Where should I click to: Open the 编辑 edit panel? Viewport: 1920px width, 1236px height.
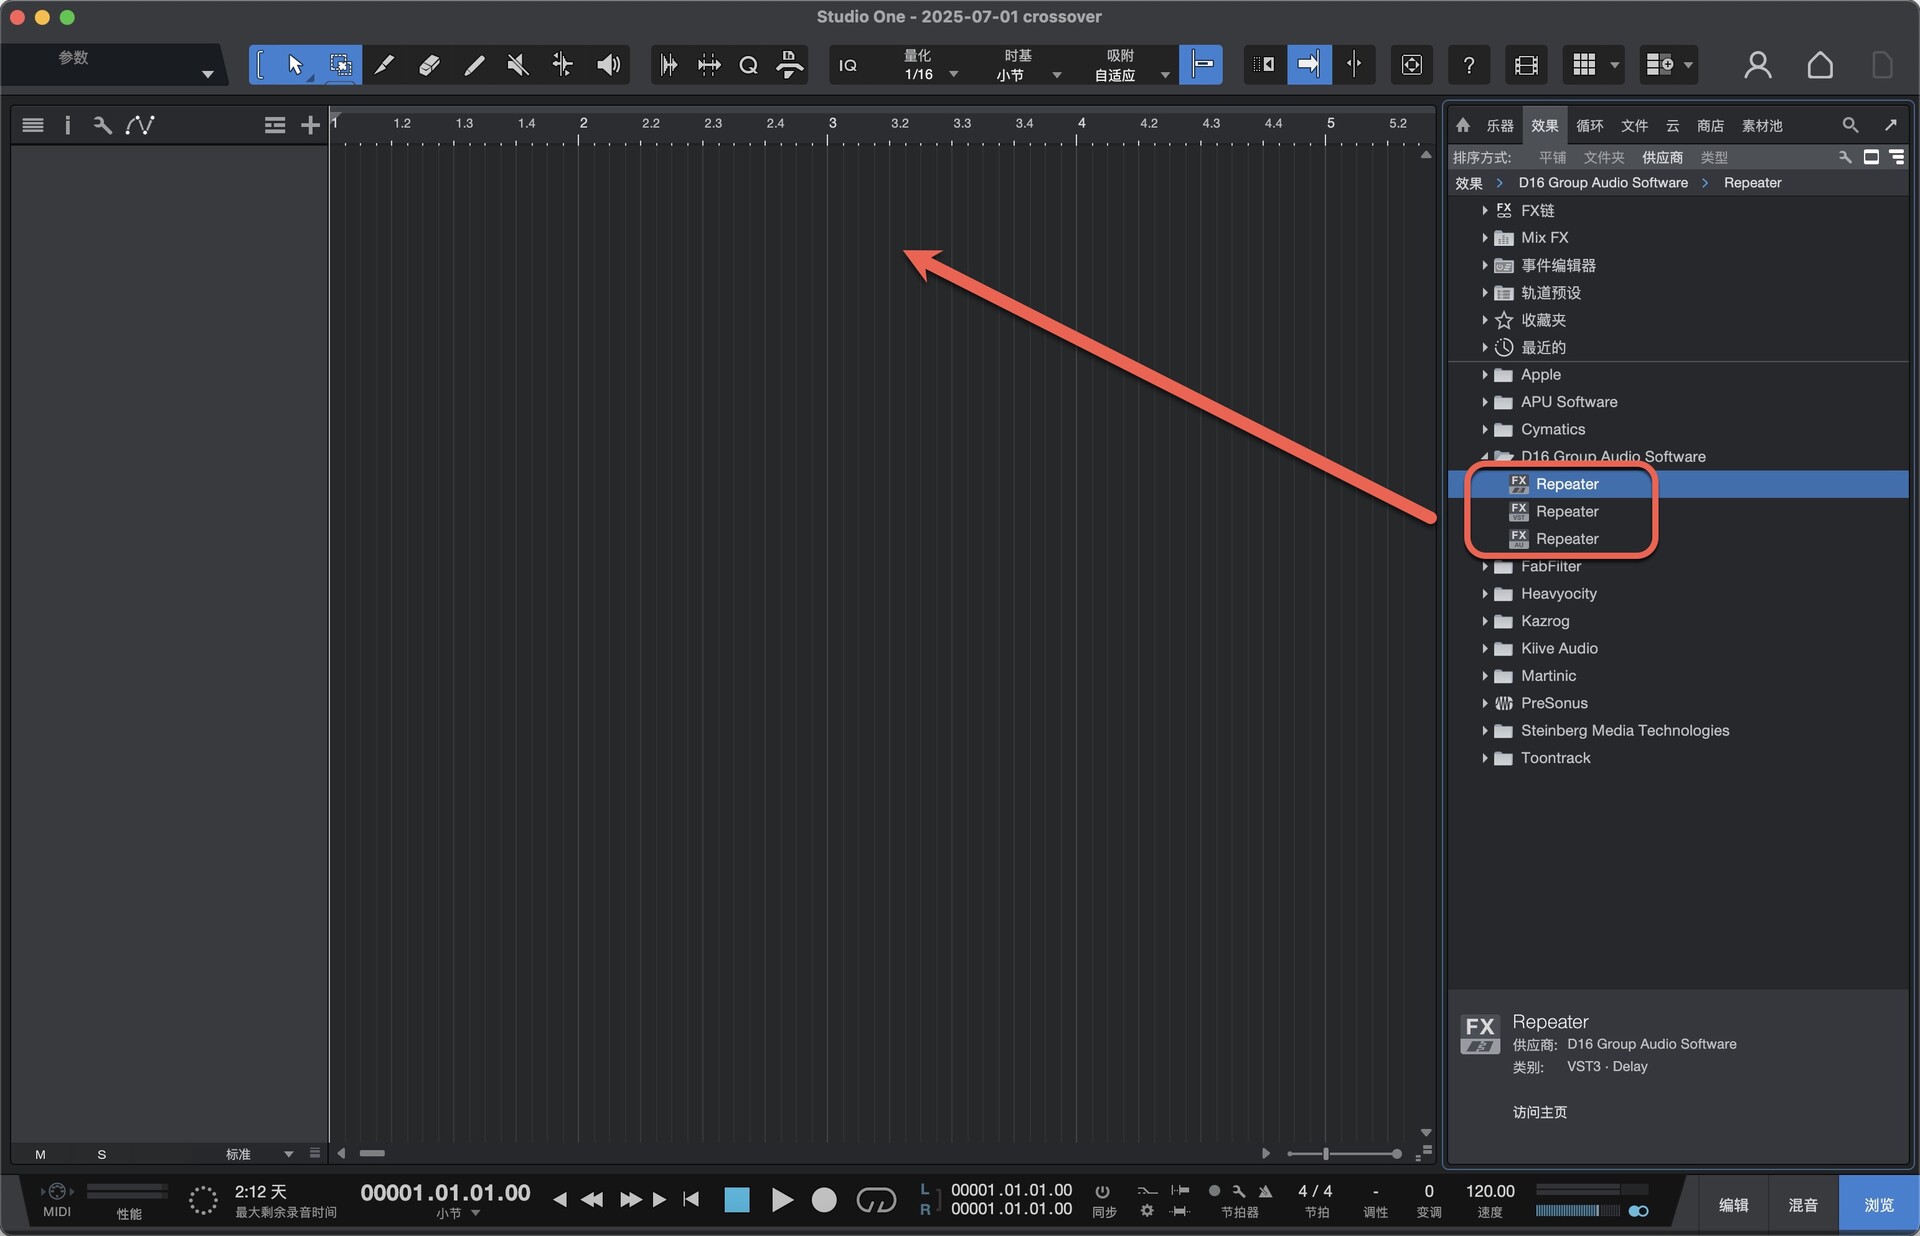point(1733,1205)
